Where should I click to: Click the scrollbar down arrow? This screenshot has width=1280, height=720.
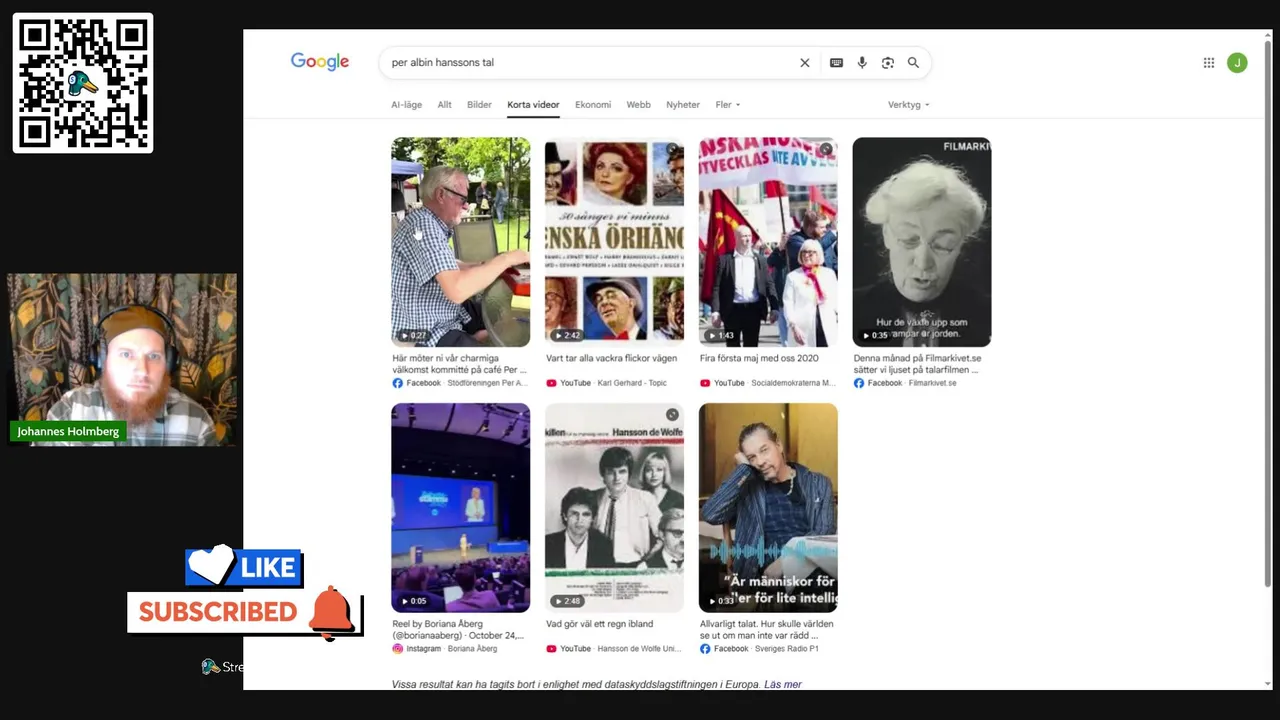tap(1268, 684)
